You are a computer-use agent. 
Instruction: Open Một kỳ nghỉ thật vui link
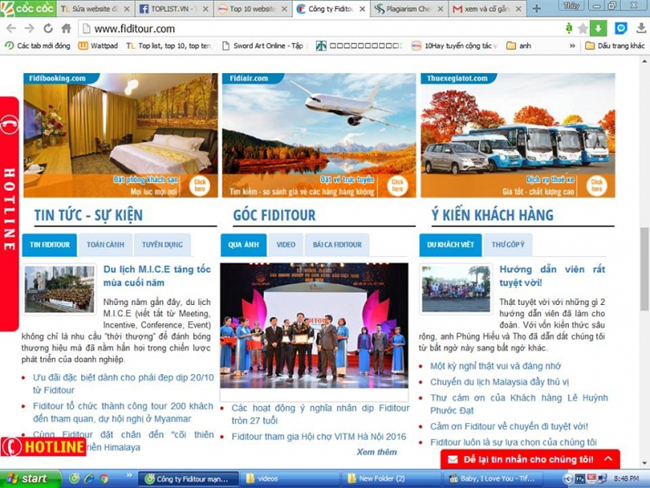pos(495,366)
